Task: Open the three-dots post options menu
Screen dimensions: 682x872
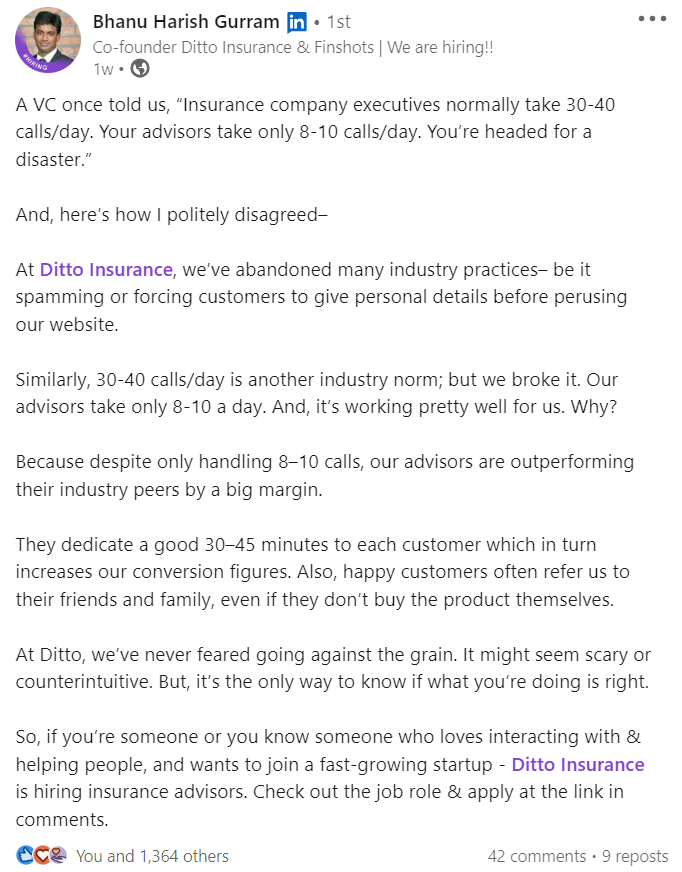Action: click(x=651, y=20)
